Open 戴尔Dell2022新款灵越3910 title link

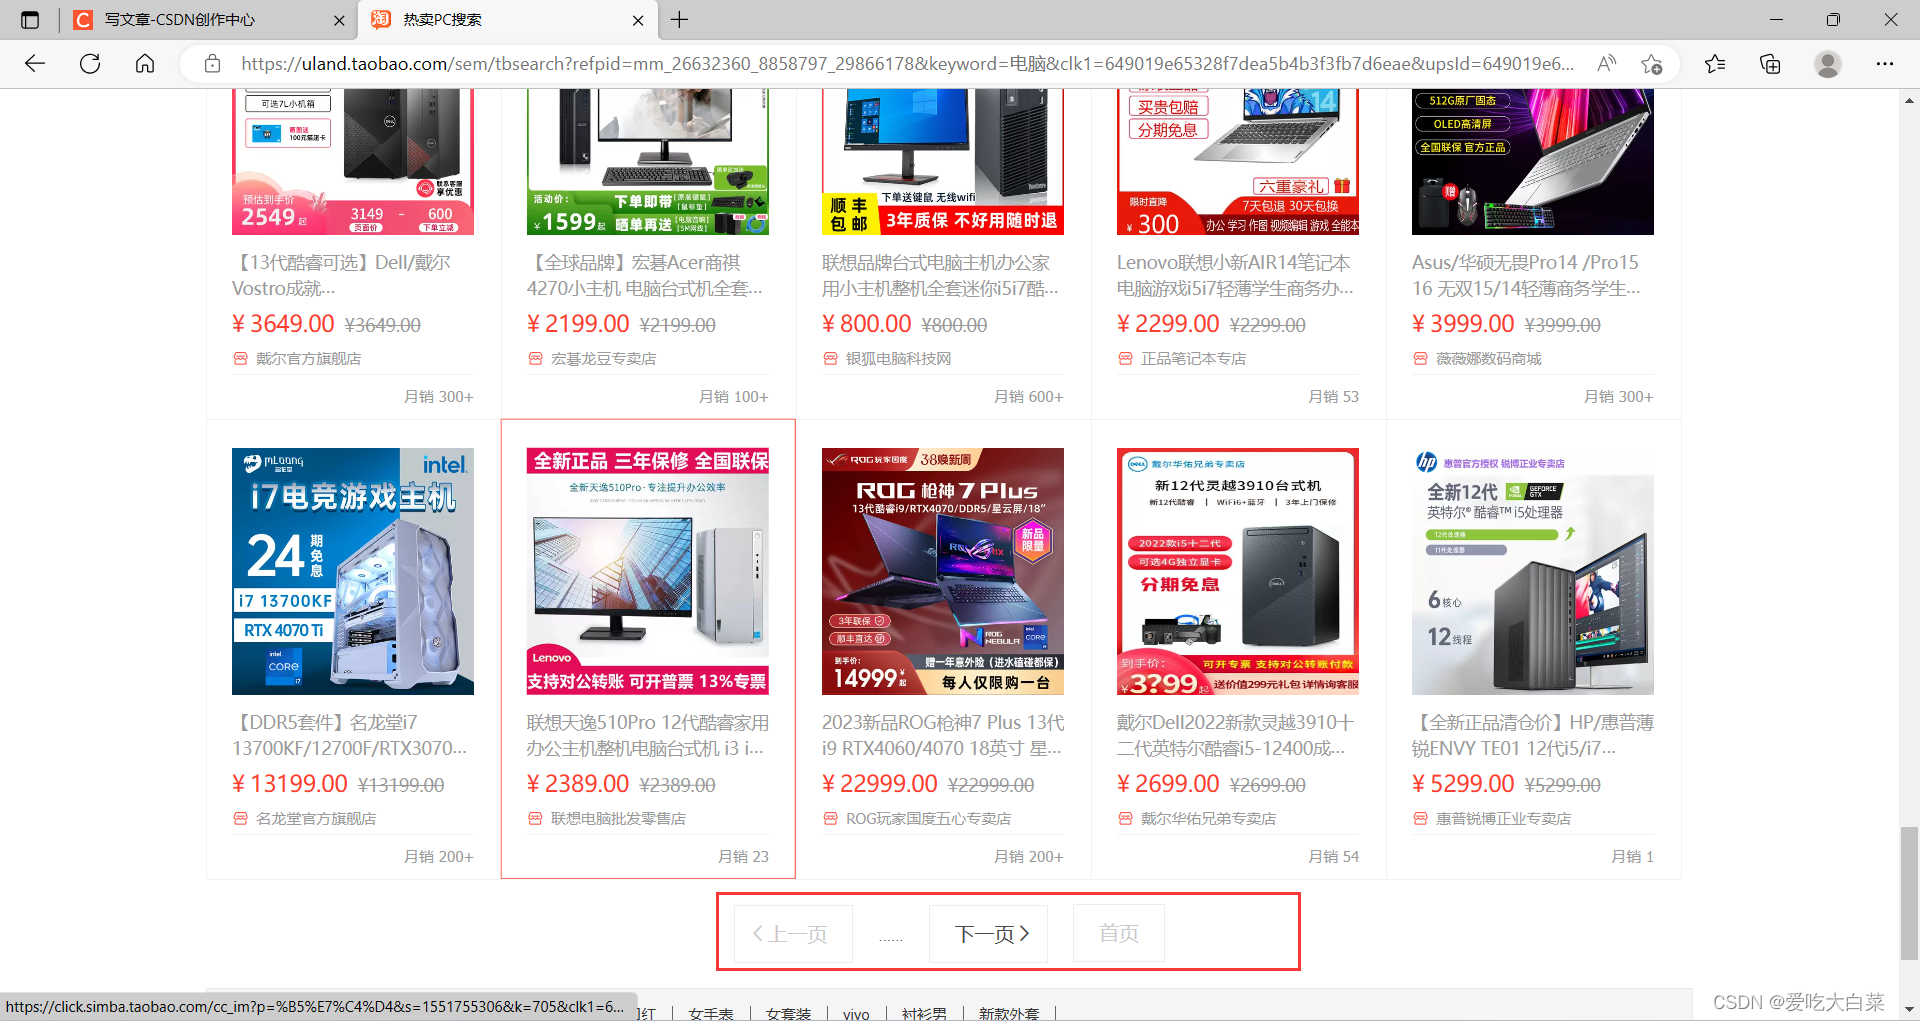click(x=1236, y=735)
